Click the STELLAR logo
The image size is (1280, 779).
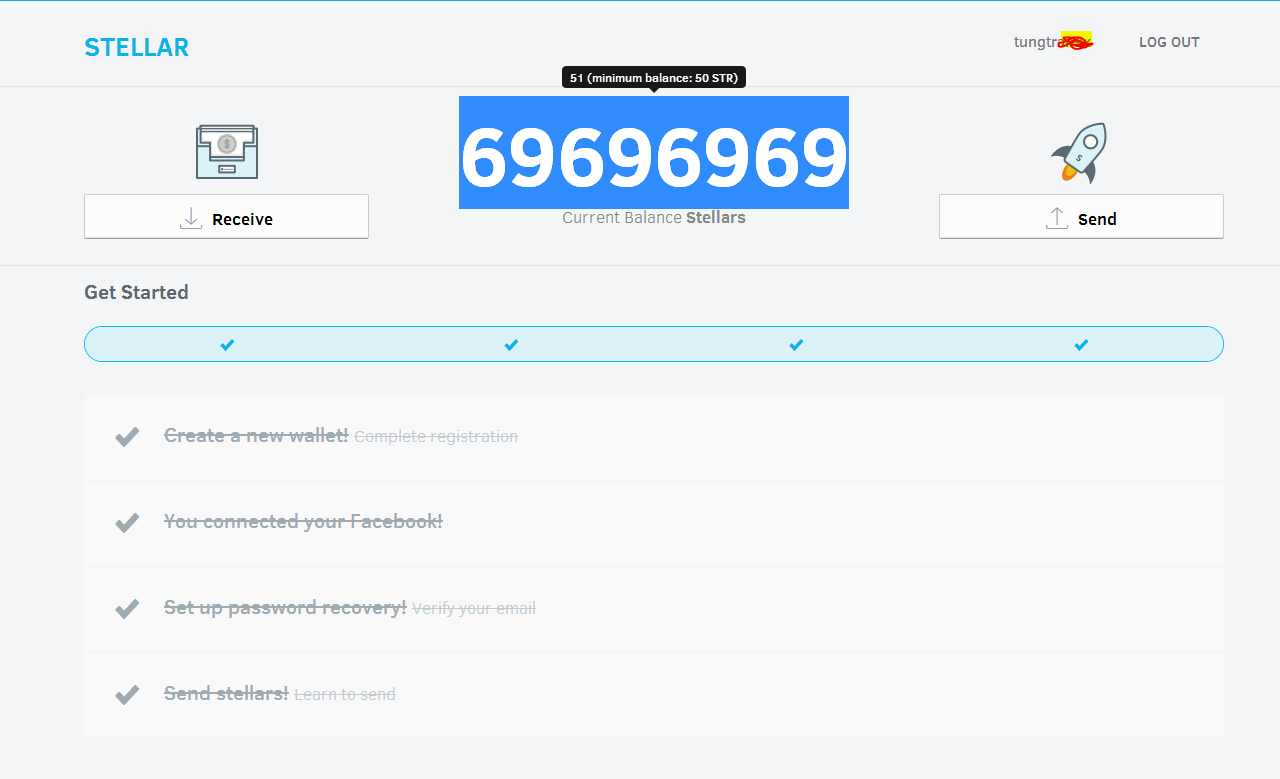[136, 47]
